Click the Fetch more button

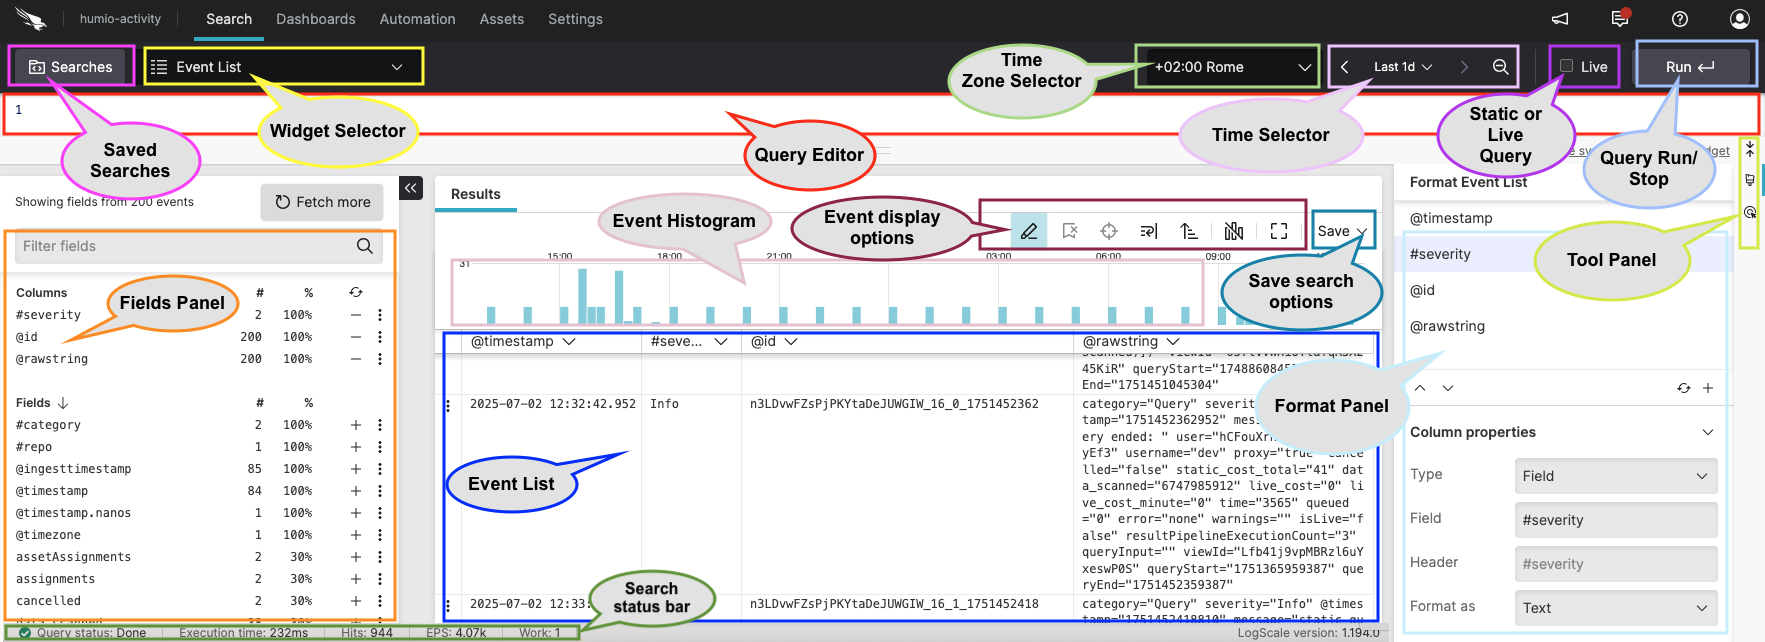click(x=322, y=202)
